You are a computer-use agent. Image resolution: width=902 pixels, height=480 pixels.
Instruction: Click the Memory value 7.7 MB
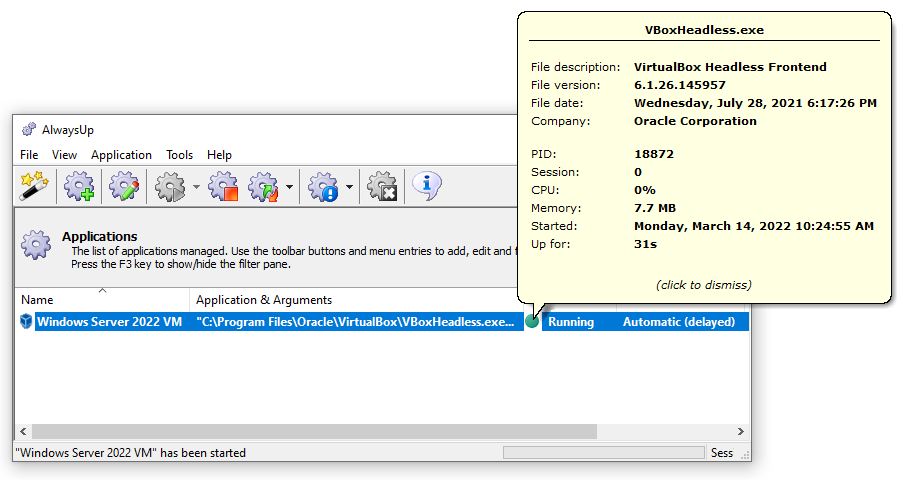pos(655,208)
